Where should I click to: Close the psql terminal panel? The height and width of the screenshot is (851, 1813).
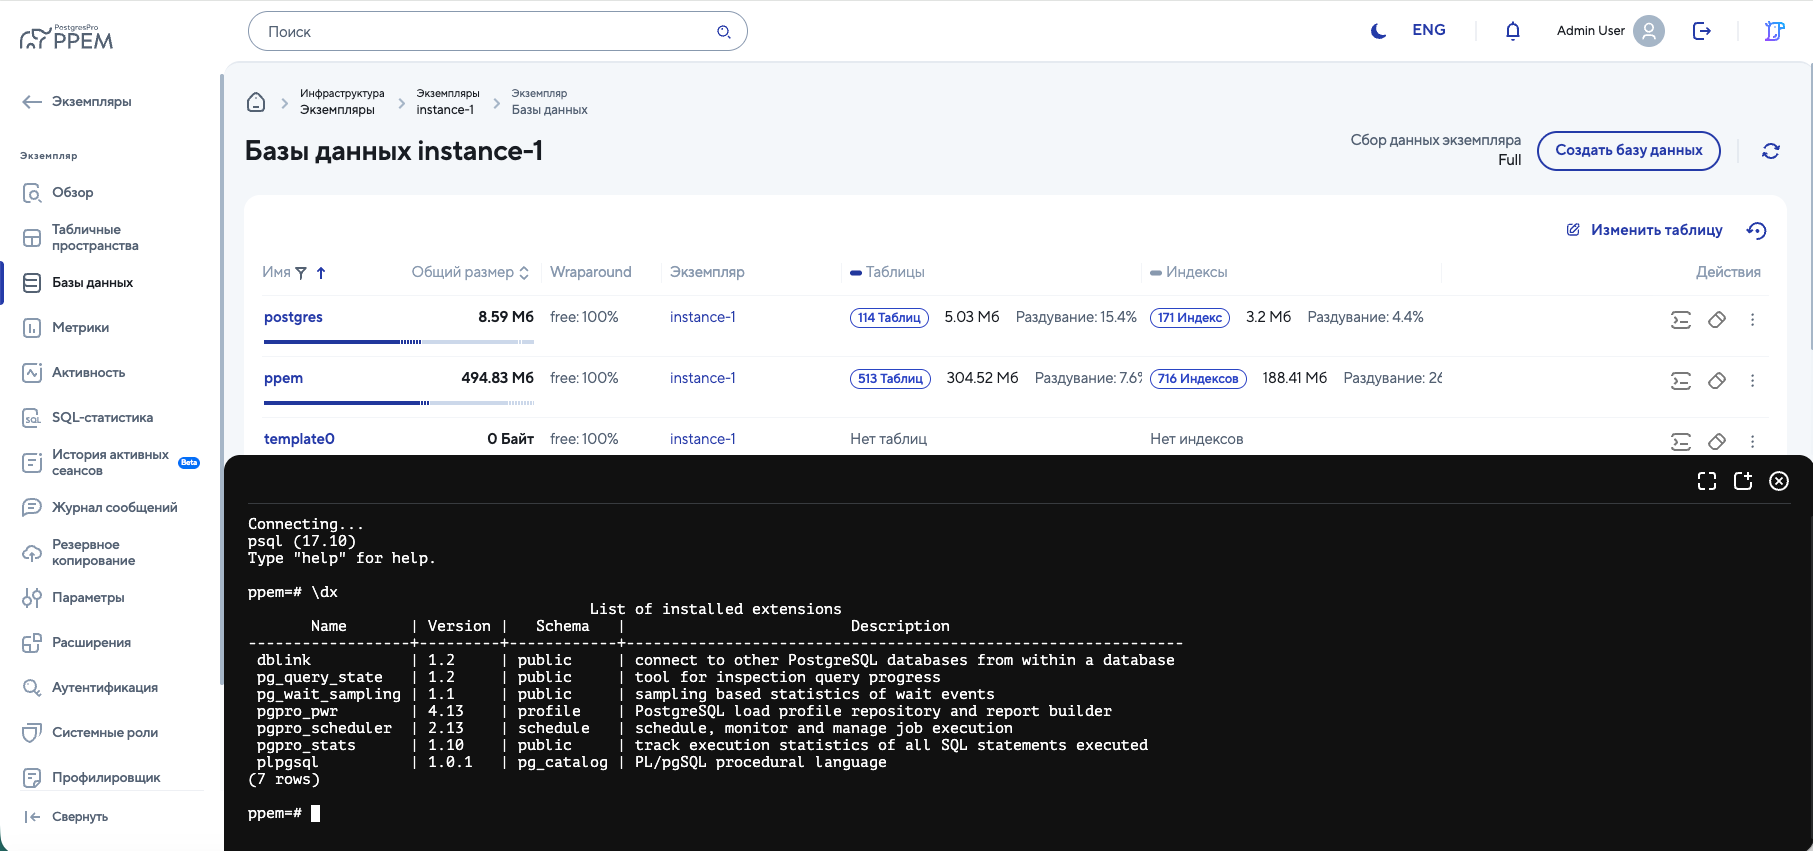pos(1779,481)
